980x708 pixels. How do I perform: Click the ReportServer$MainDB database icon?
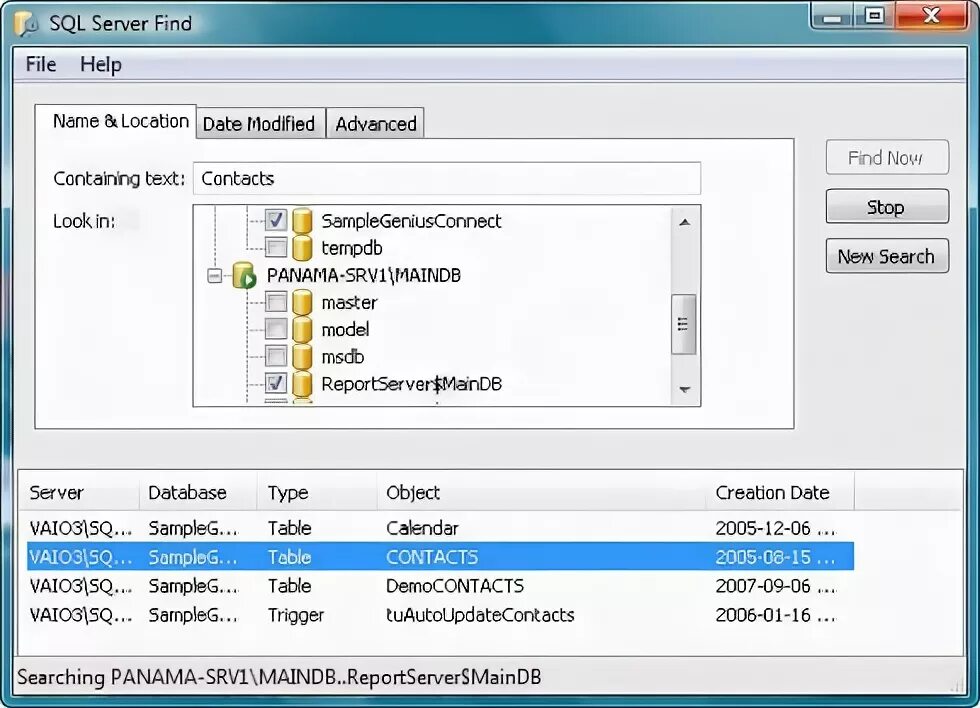(302, 384)
